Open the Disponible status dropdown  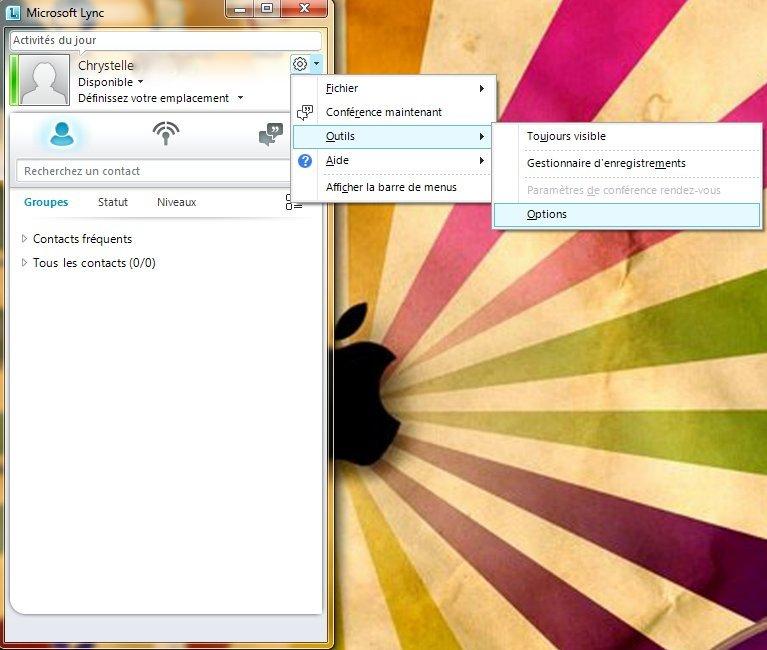tap(111, 82)
